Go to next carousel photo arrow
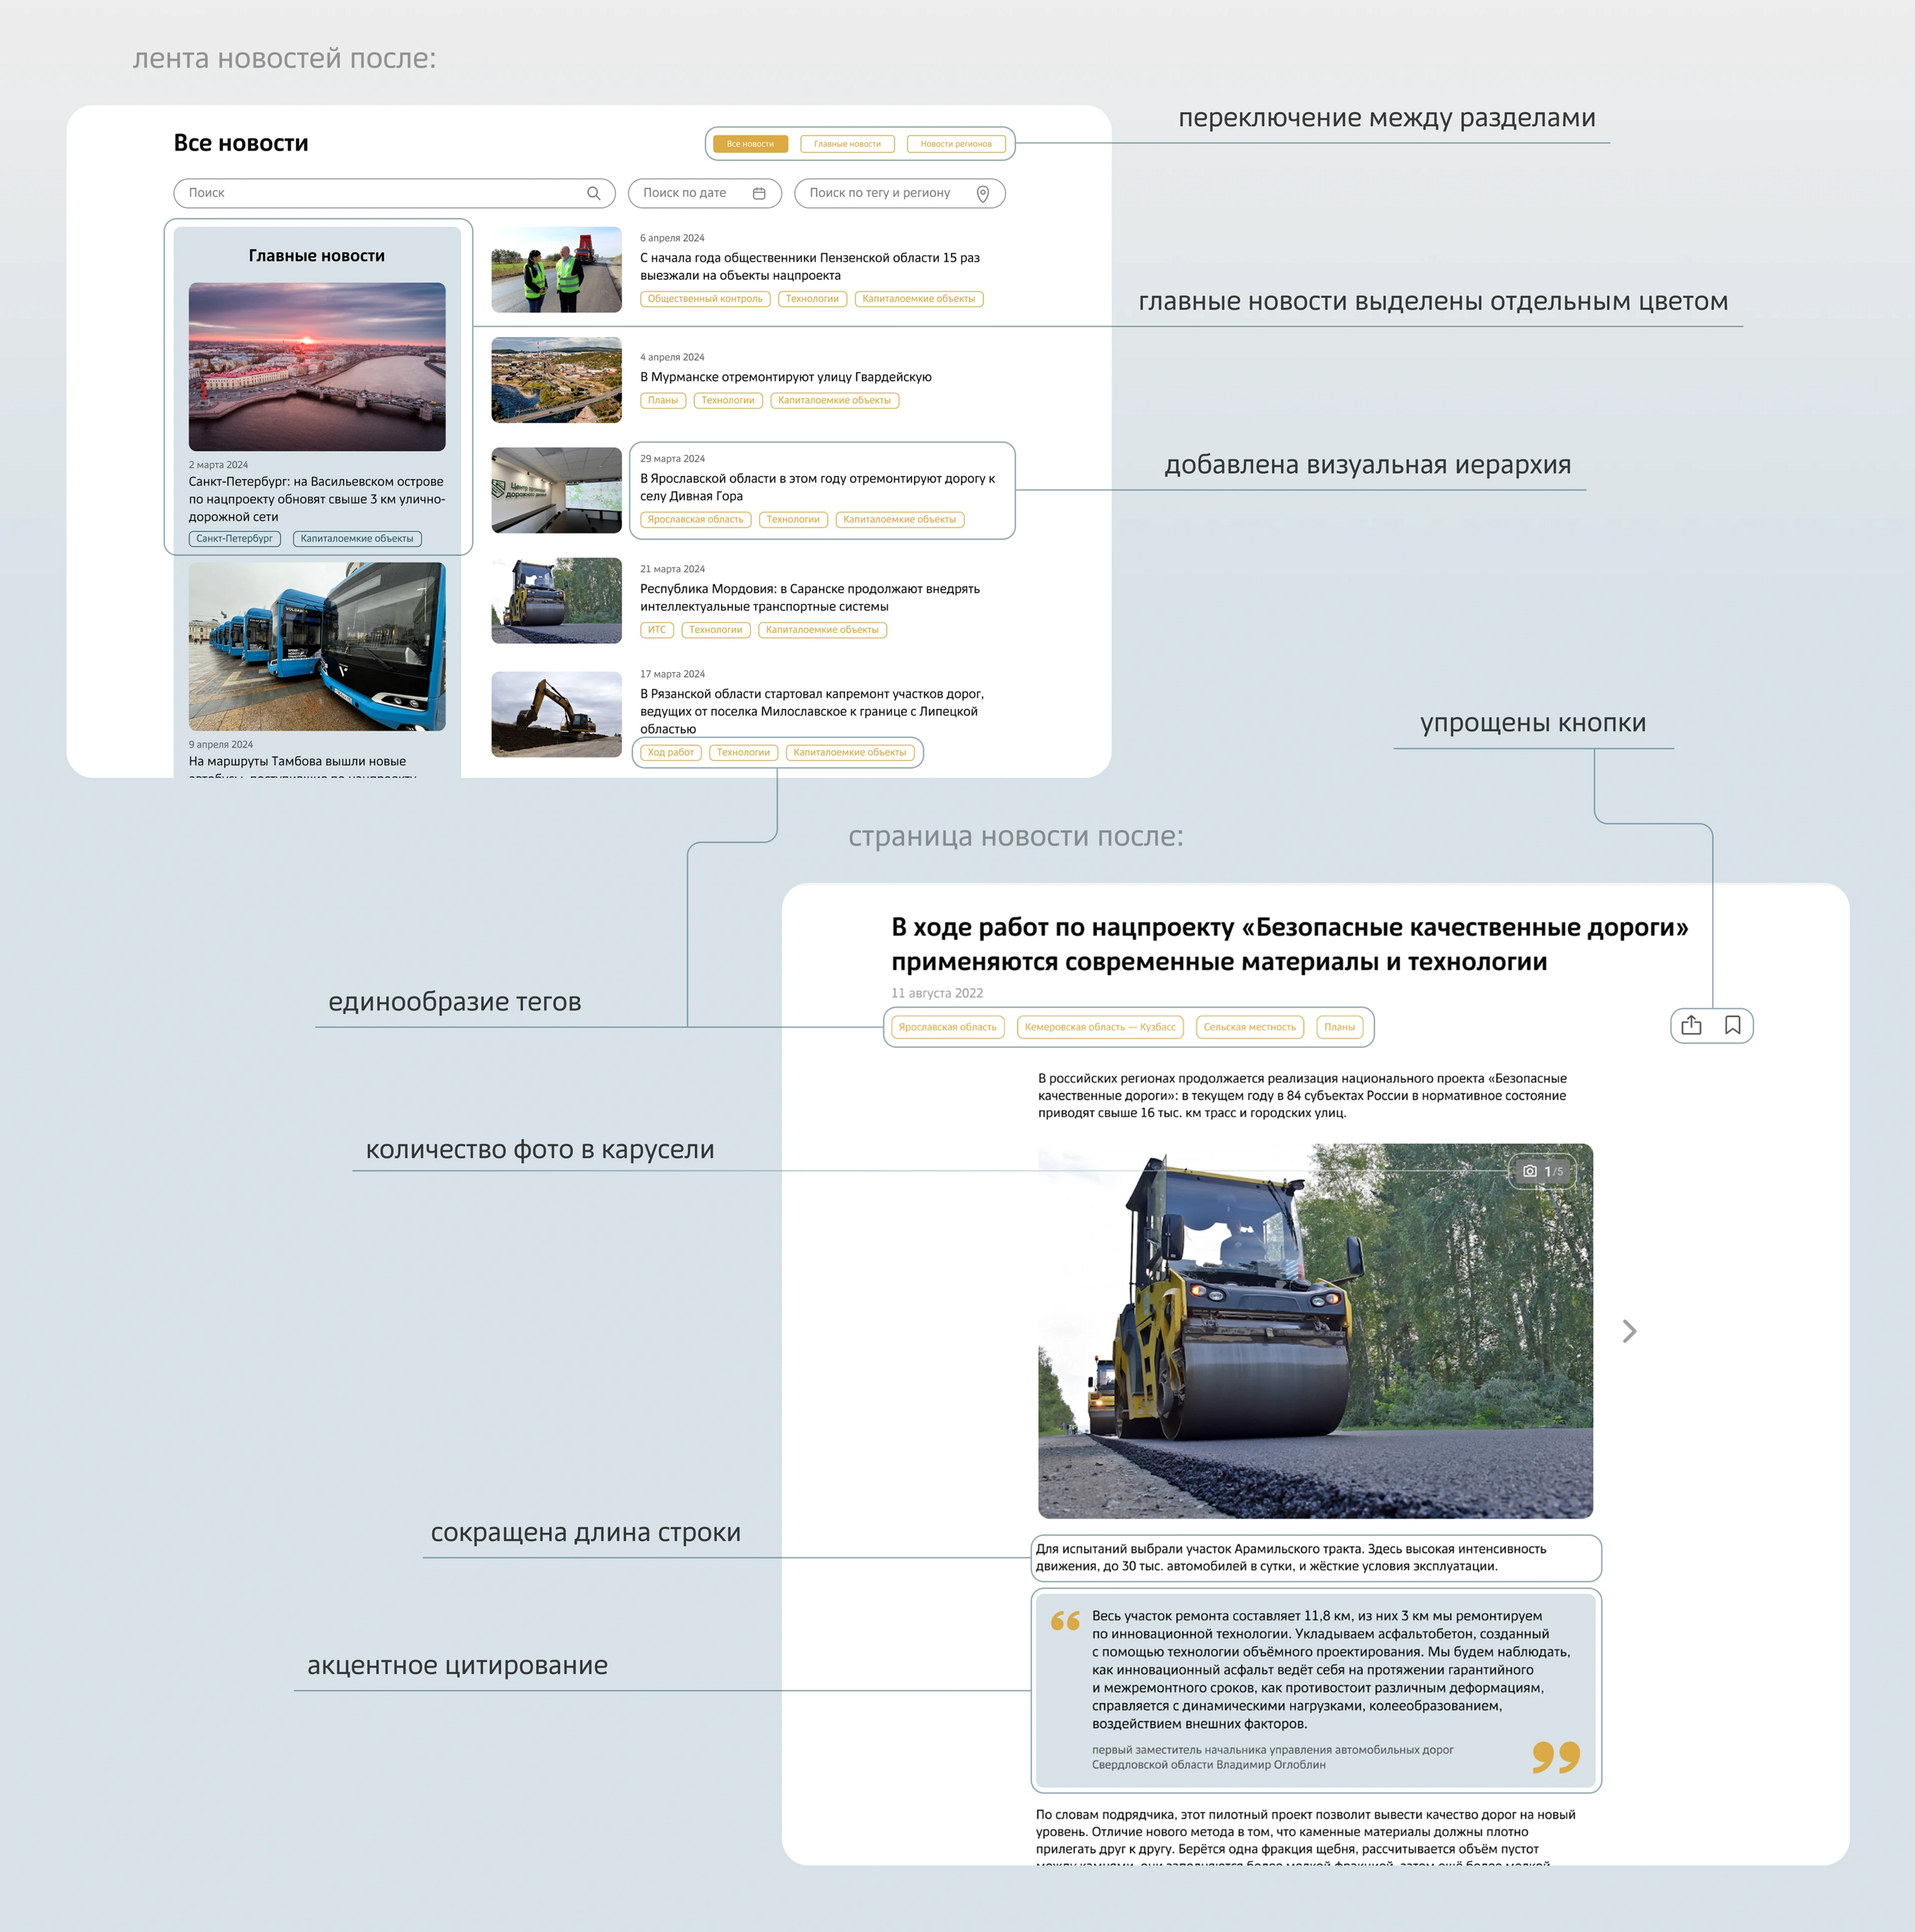1915x1932 pixels. pos(1629,1331)
